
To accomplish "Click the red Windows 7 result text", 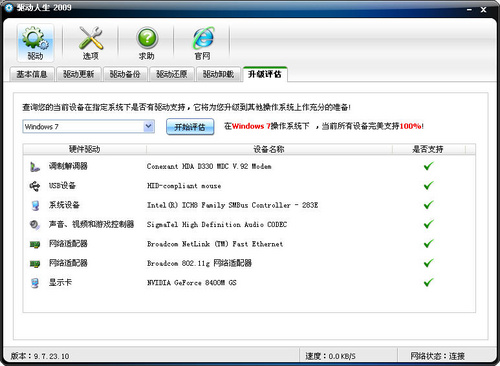I will coord(251,126).
